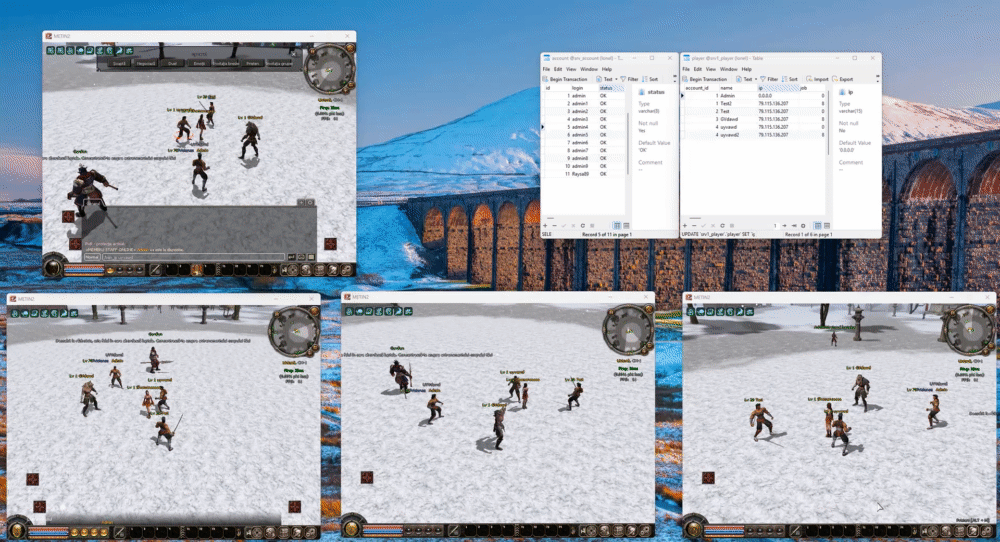The image size is (1000, 542).
Task: Switch player window to form view
Action: [827, 226]
